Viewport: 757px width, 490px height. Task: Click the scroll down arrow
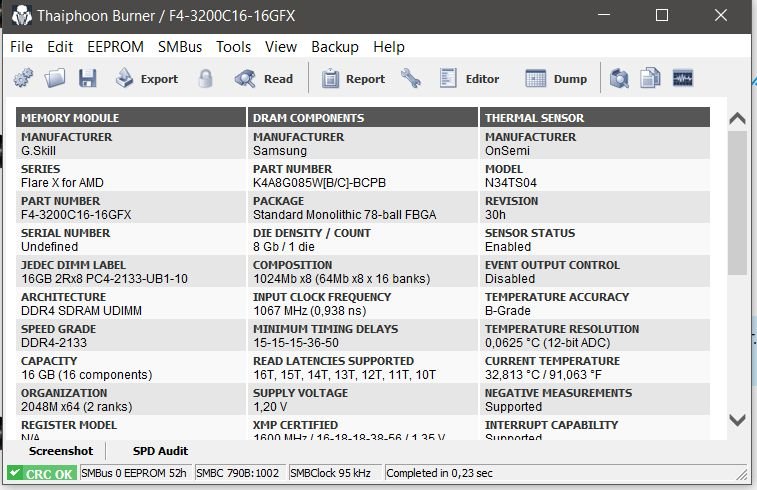click(737, 420)
